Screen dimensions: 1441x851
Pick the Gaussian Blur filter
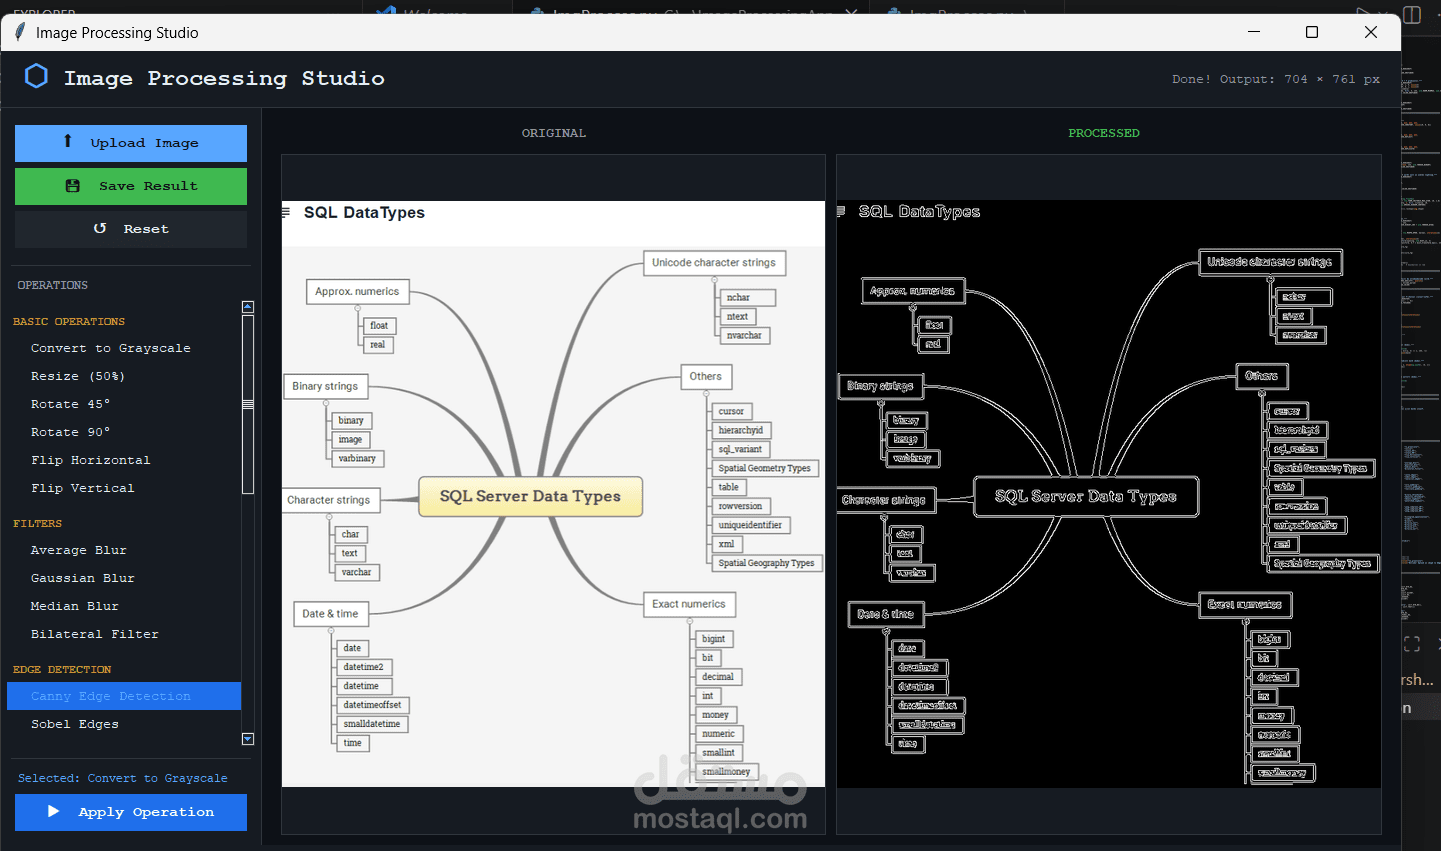click(x=124, y=578)
